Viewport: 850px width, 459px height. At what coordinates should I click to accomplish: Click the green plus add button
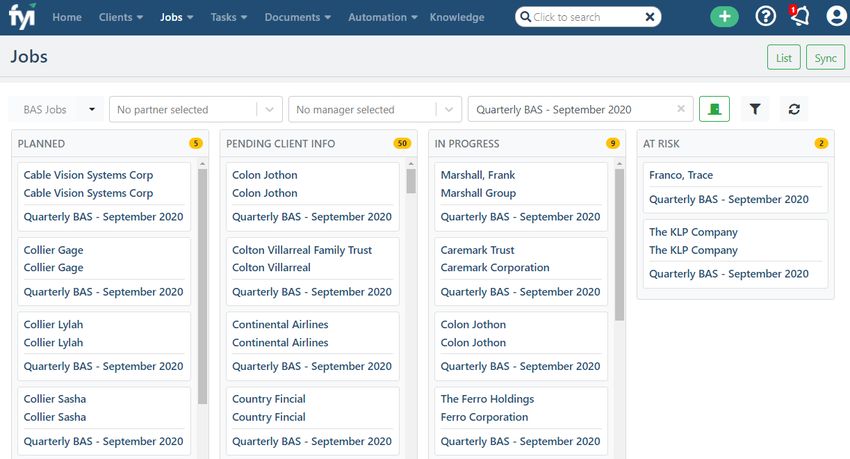tap(724, 17)
